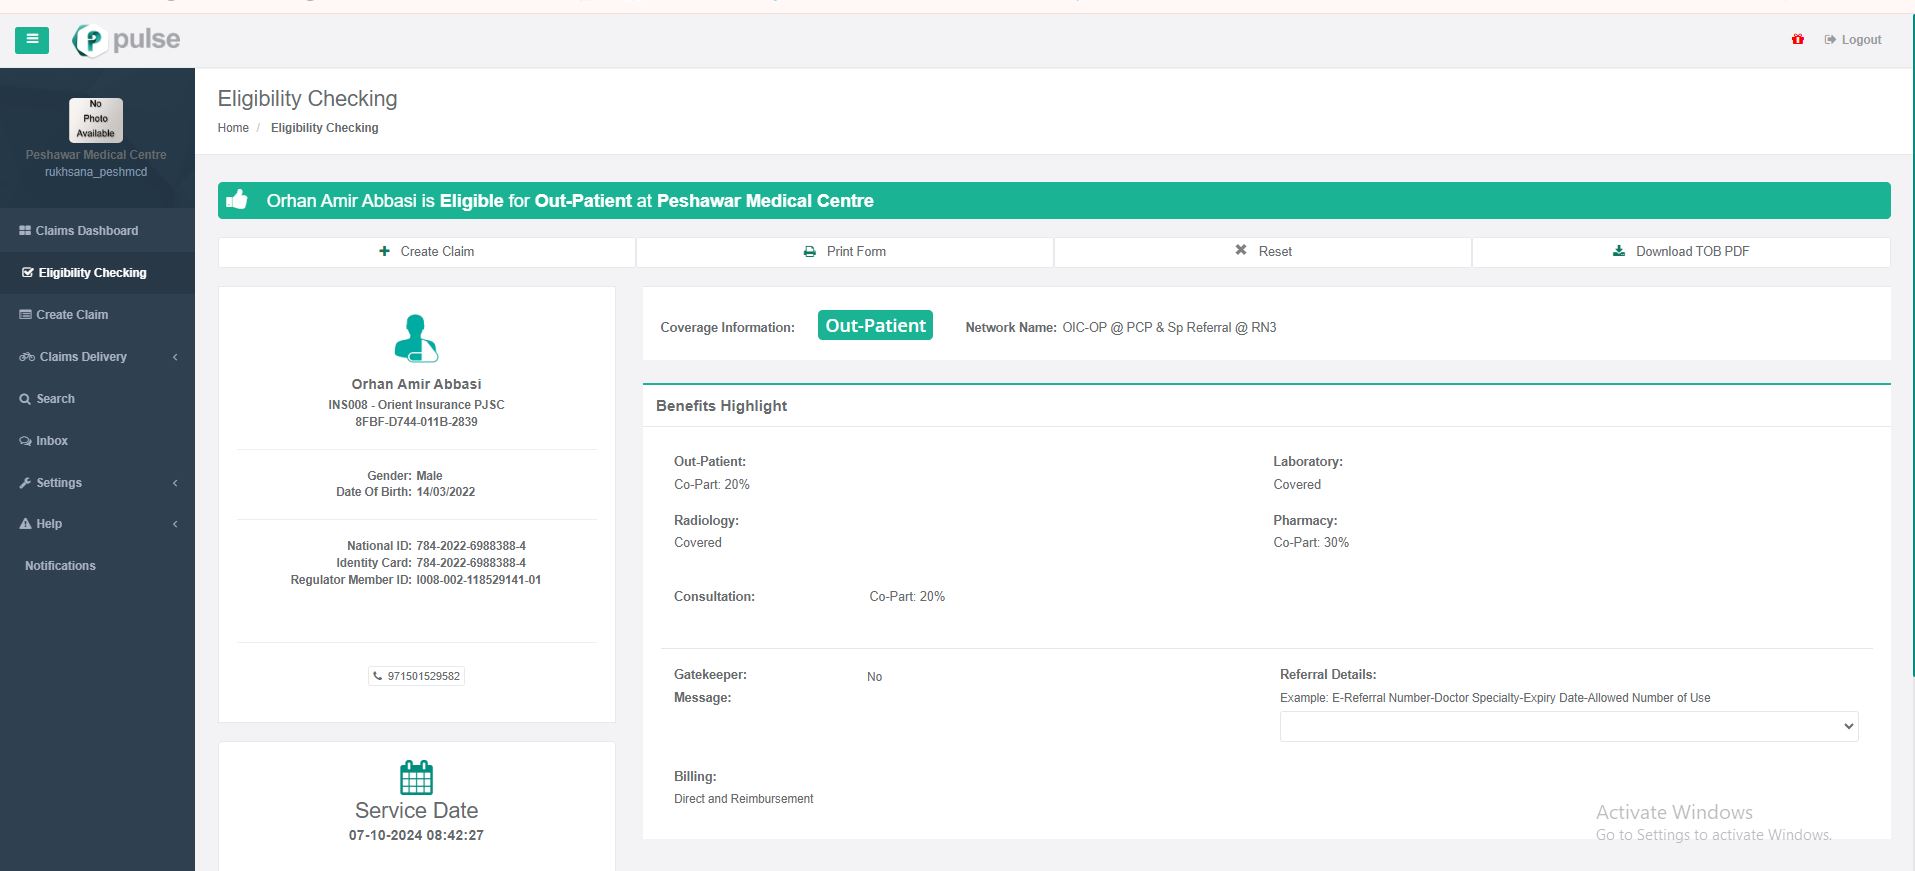Click the Home breadcrumb link
Screen dimensions: 1915x871
[233, 128]
